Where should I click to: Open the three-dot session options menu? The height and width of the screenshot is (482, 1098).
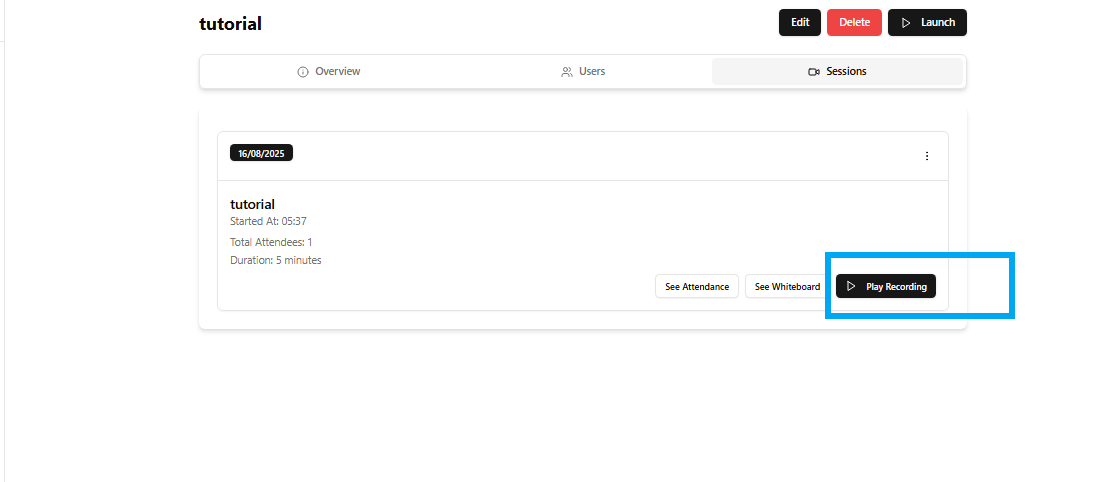point(926,156)
